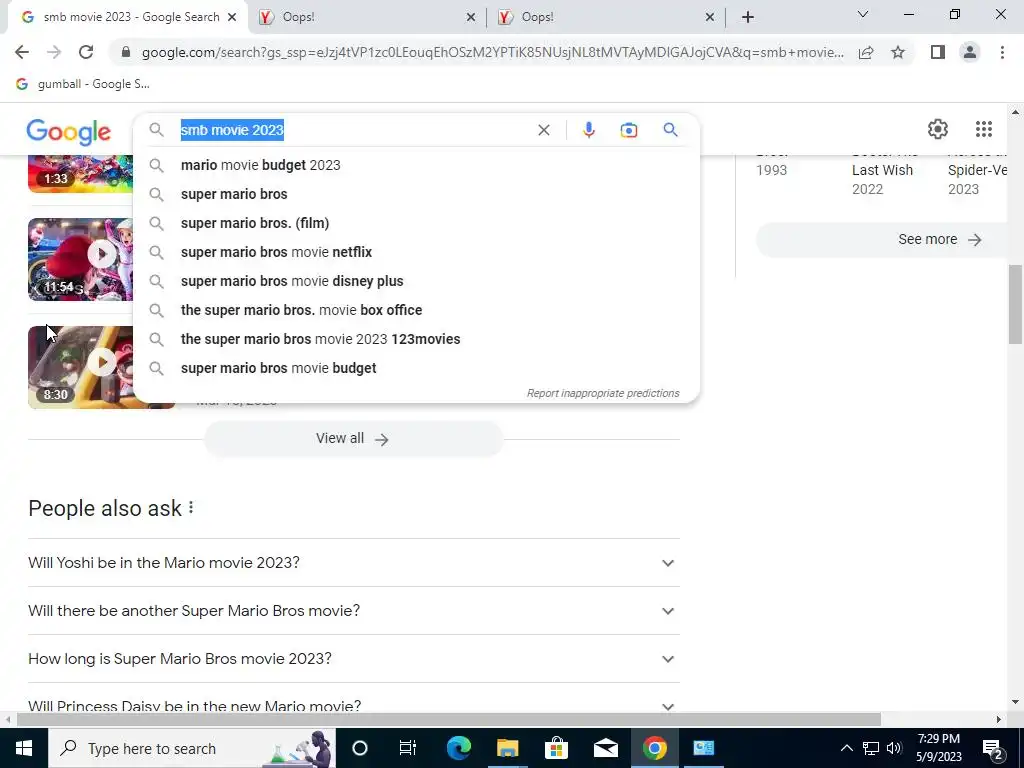Click the Windows taskbar search box

[x=192, y=748]
